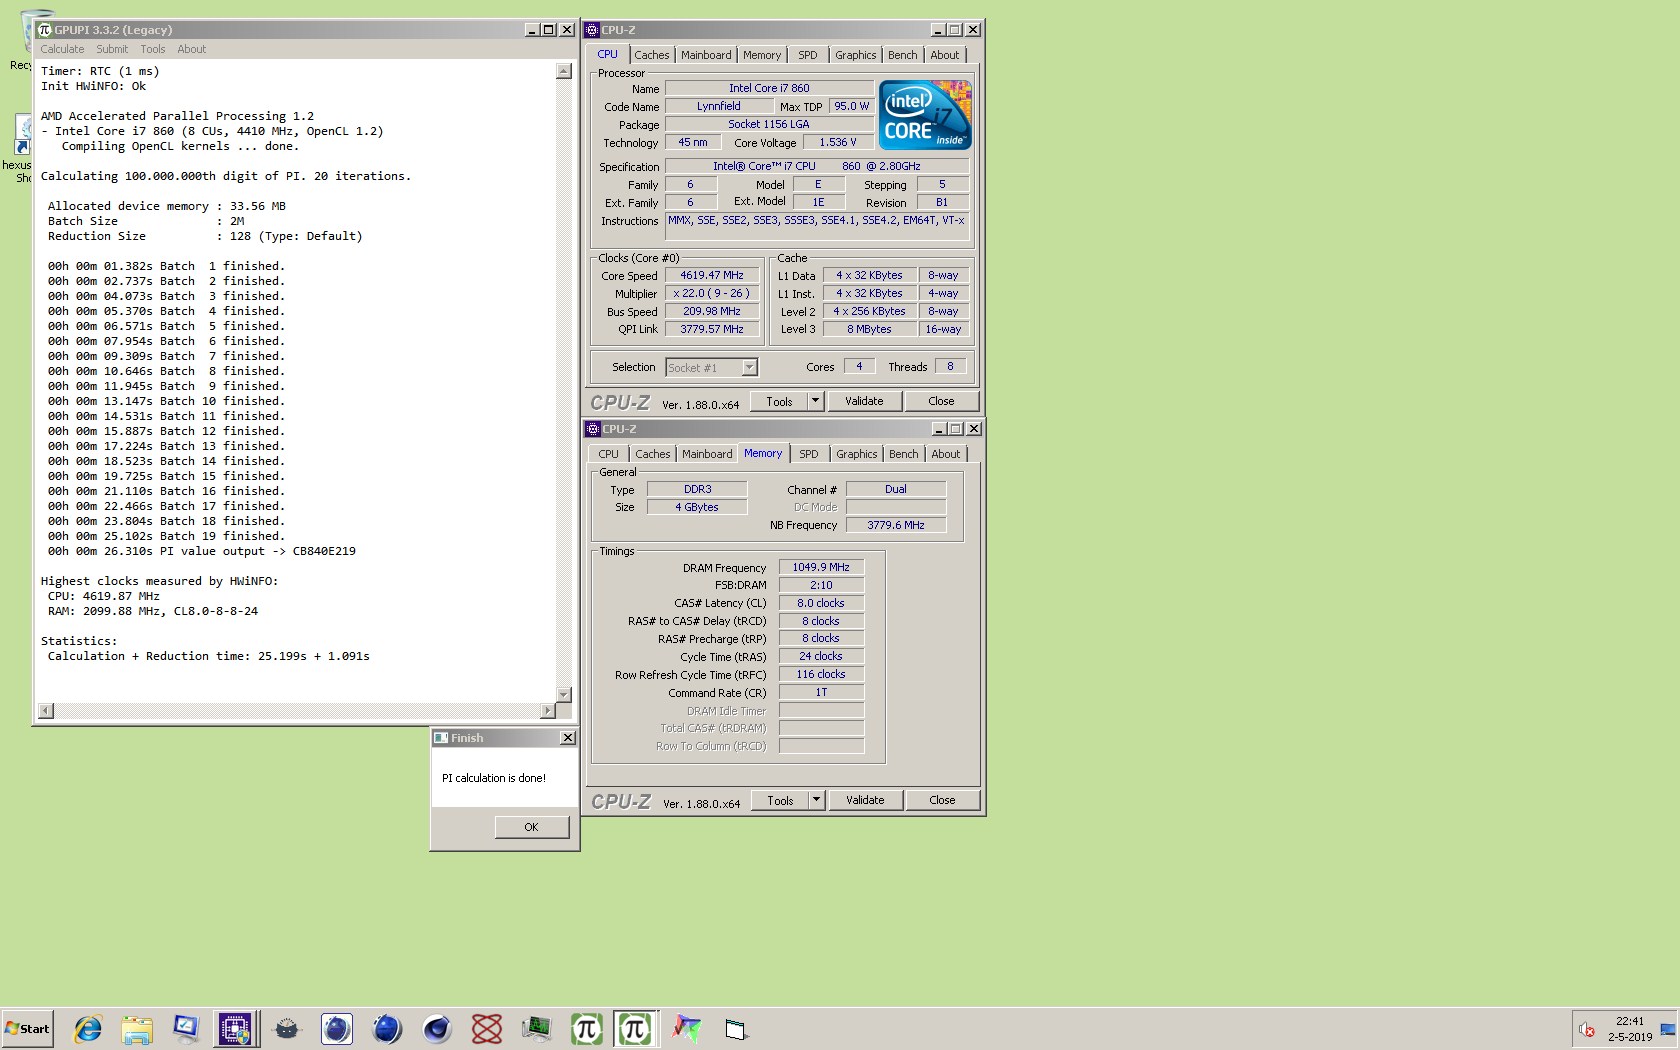Open Internet Explorer from the taskbar

[88, 1028]
